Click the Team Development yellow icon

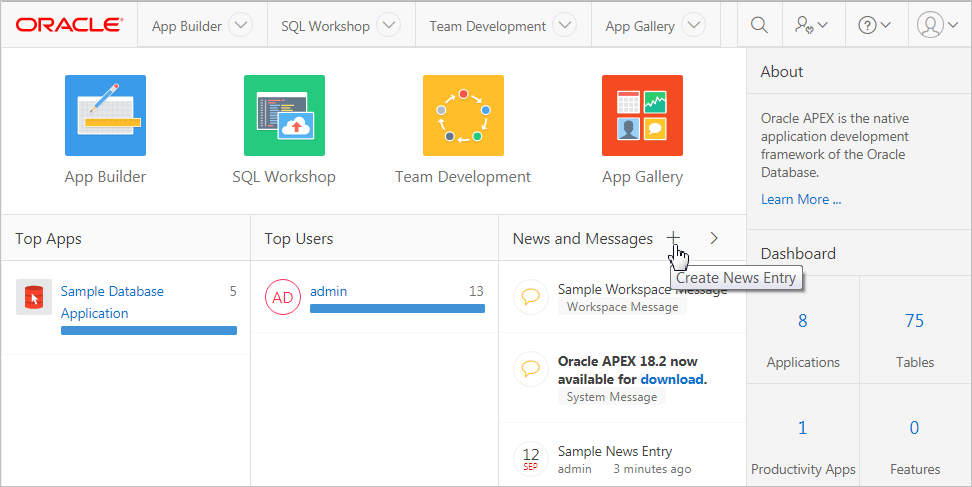(x=463, y=116)
